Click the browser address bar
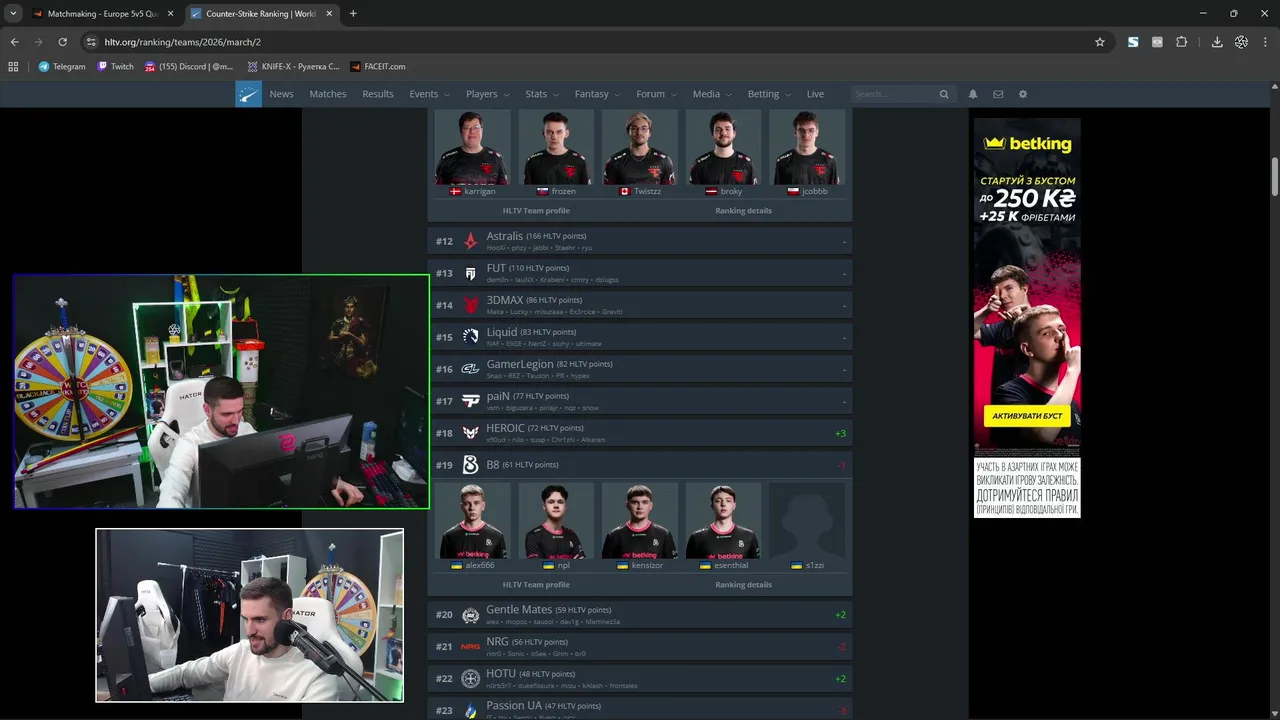This screenshot has width=1280, height=720. pos(590,42)
